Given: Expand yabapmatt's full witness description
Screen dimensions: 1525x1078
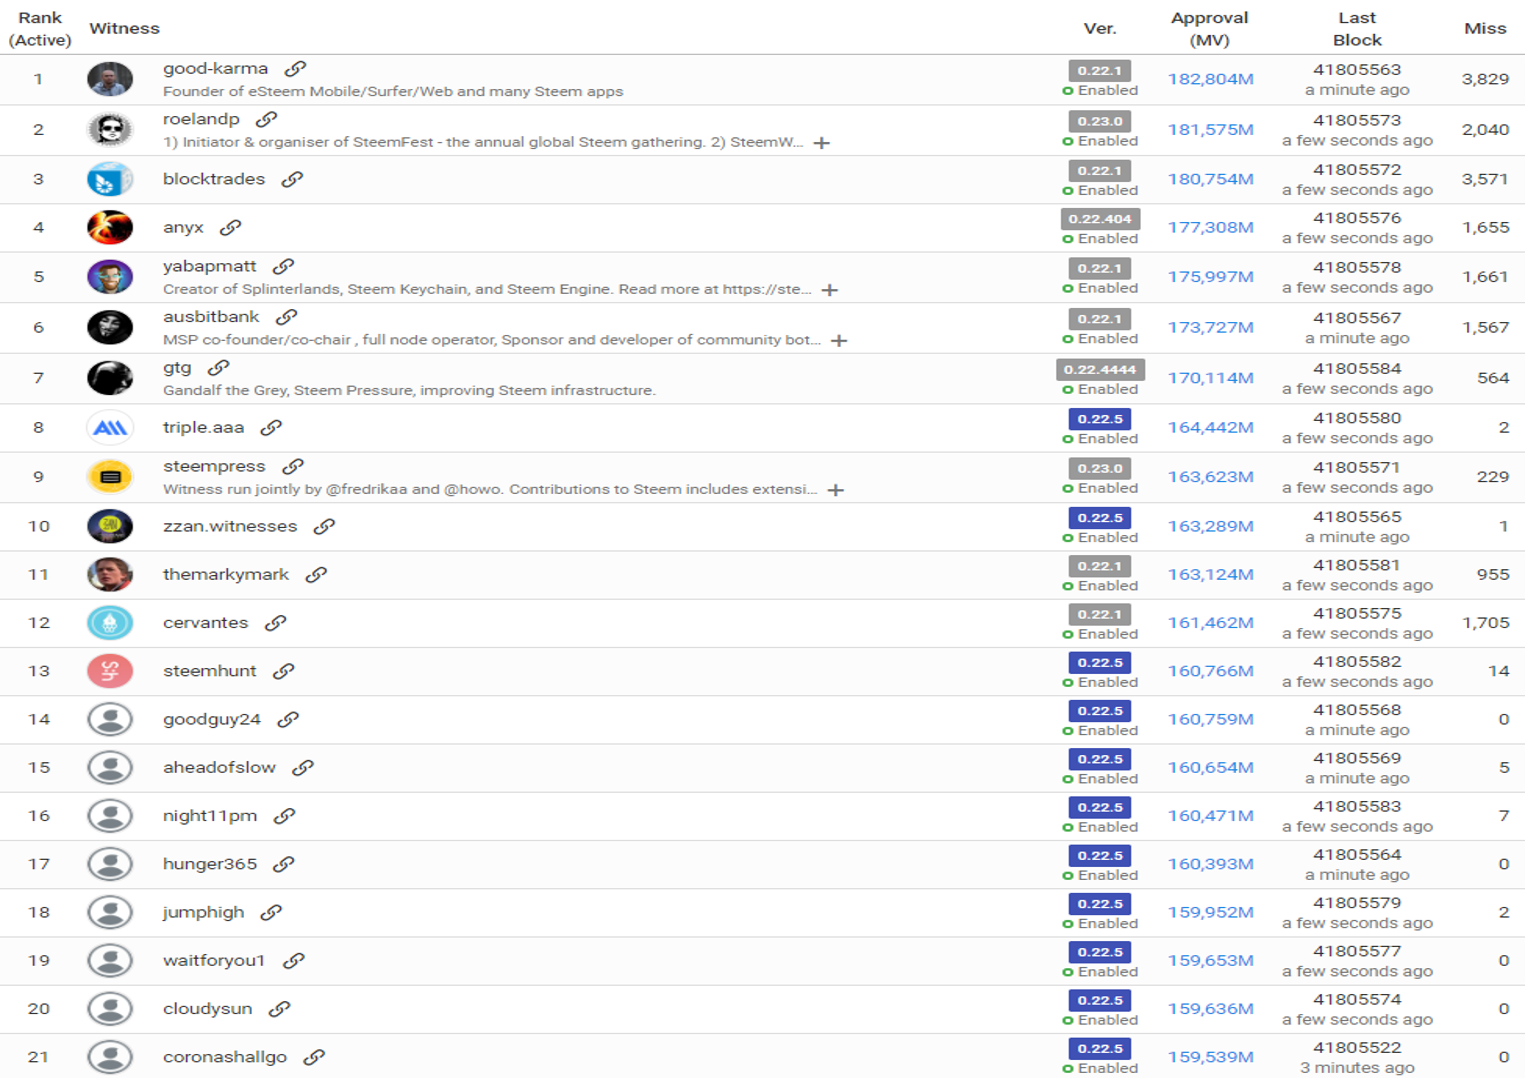Looking at the screenshot, I should pyautogui.click(x=829, y=290).
